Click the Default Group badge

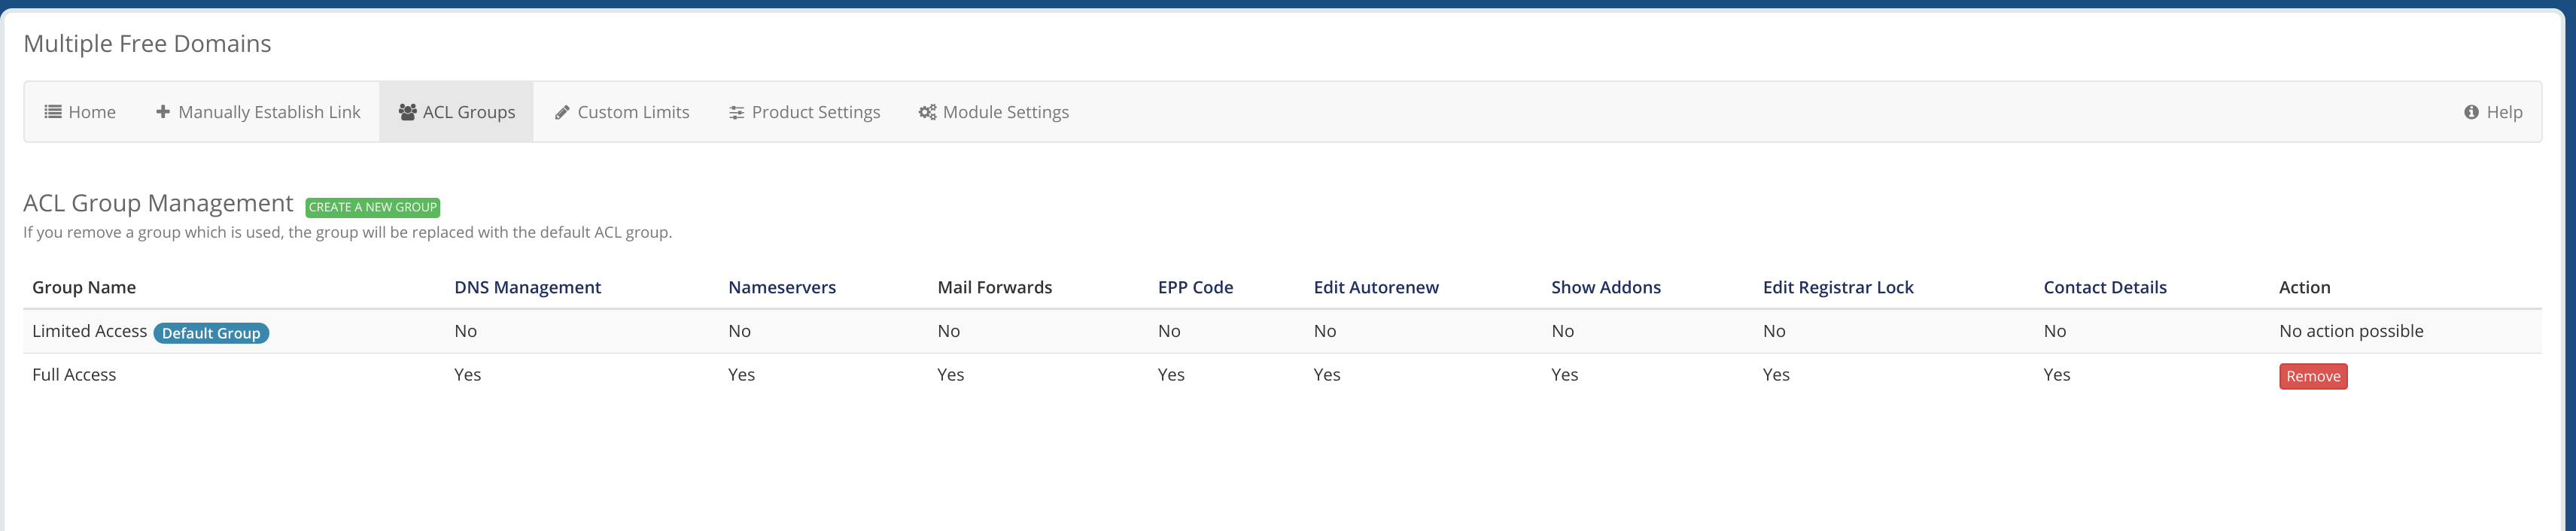(x=211, y=333)
